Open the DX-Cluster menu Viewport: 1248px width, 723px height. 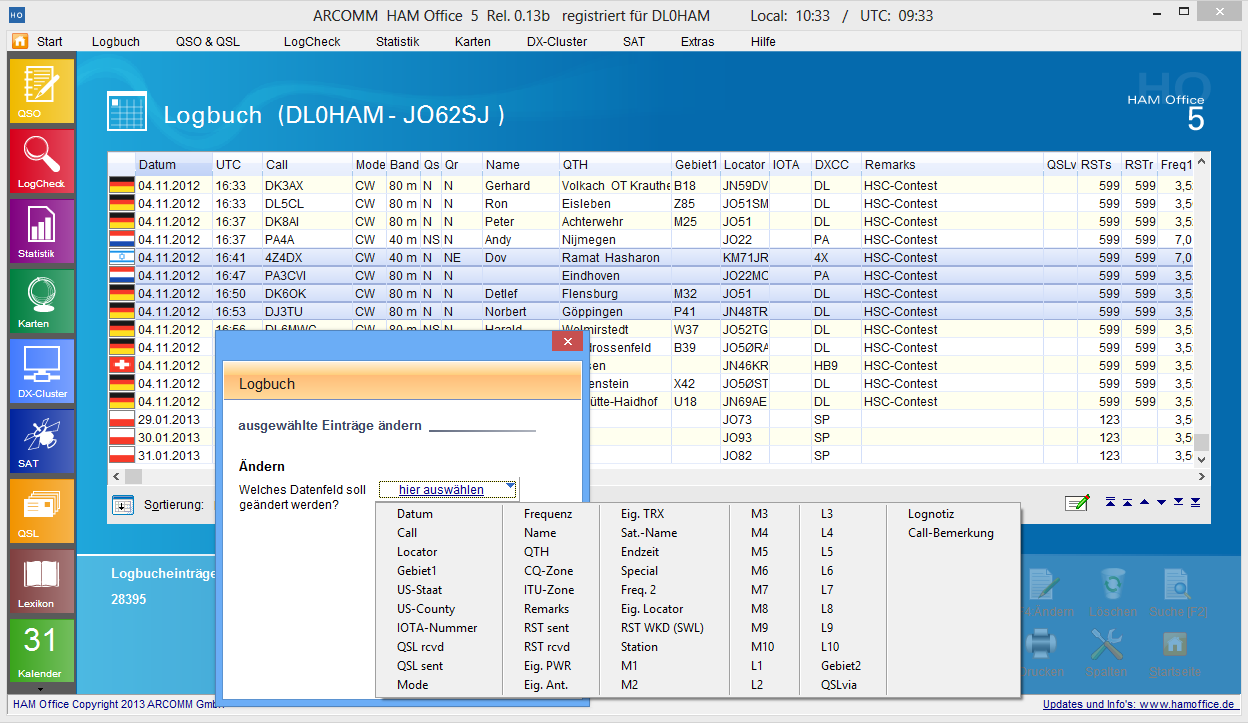pyautogui.click(x=557, y=42)
